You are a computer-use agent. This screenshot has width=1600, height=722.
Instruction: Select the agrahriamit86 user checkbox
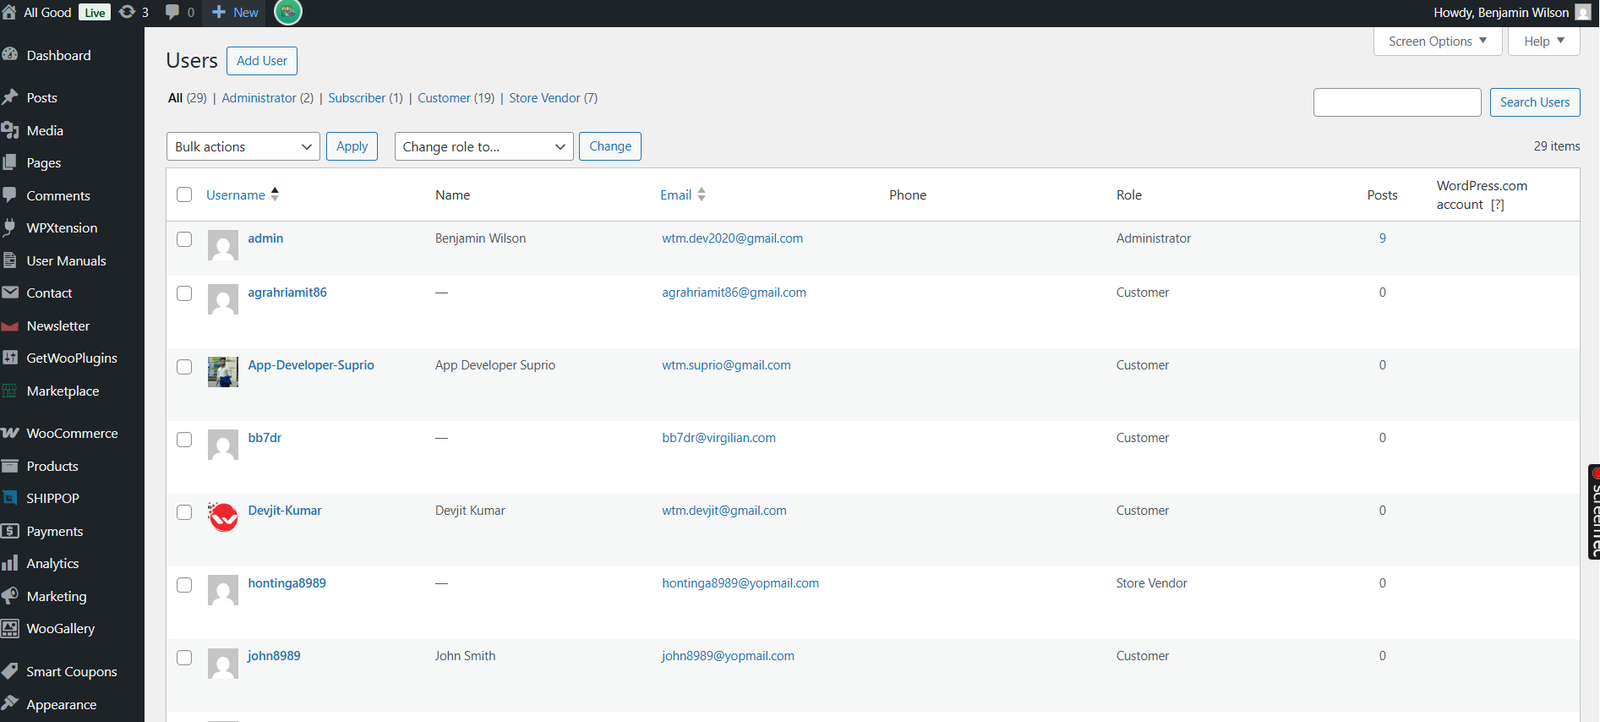pyautogui.click(x=184, y=293)
